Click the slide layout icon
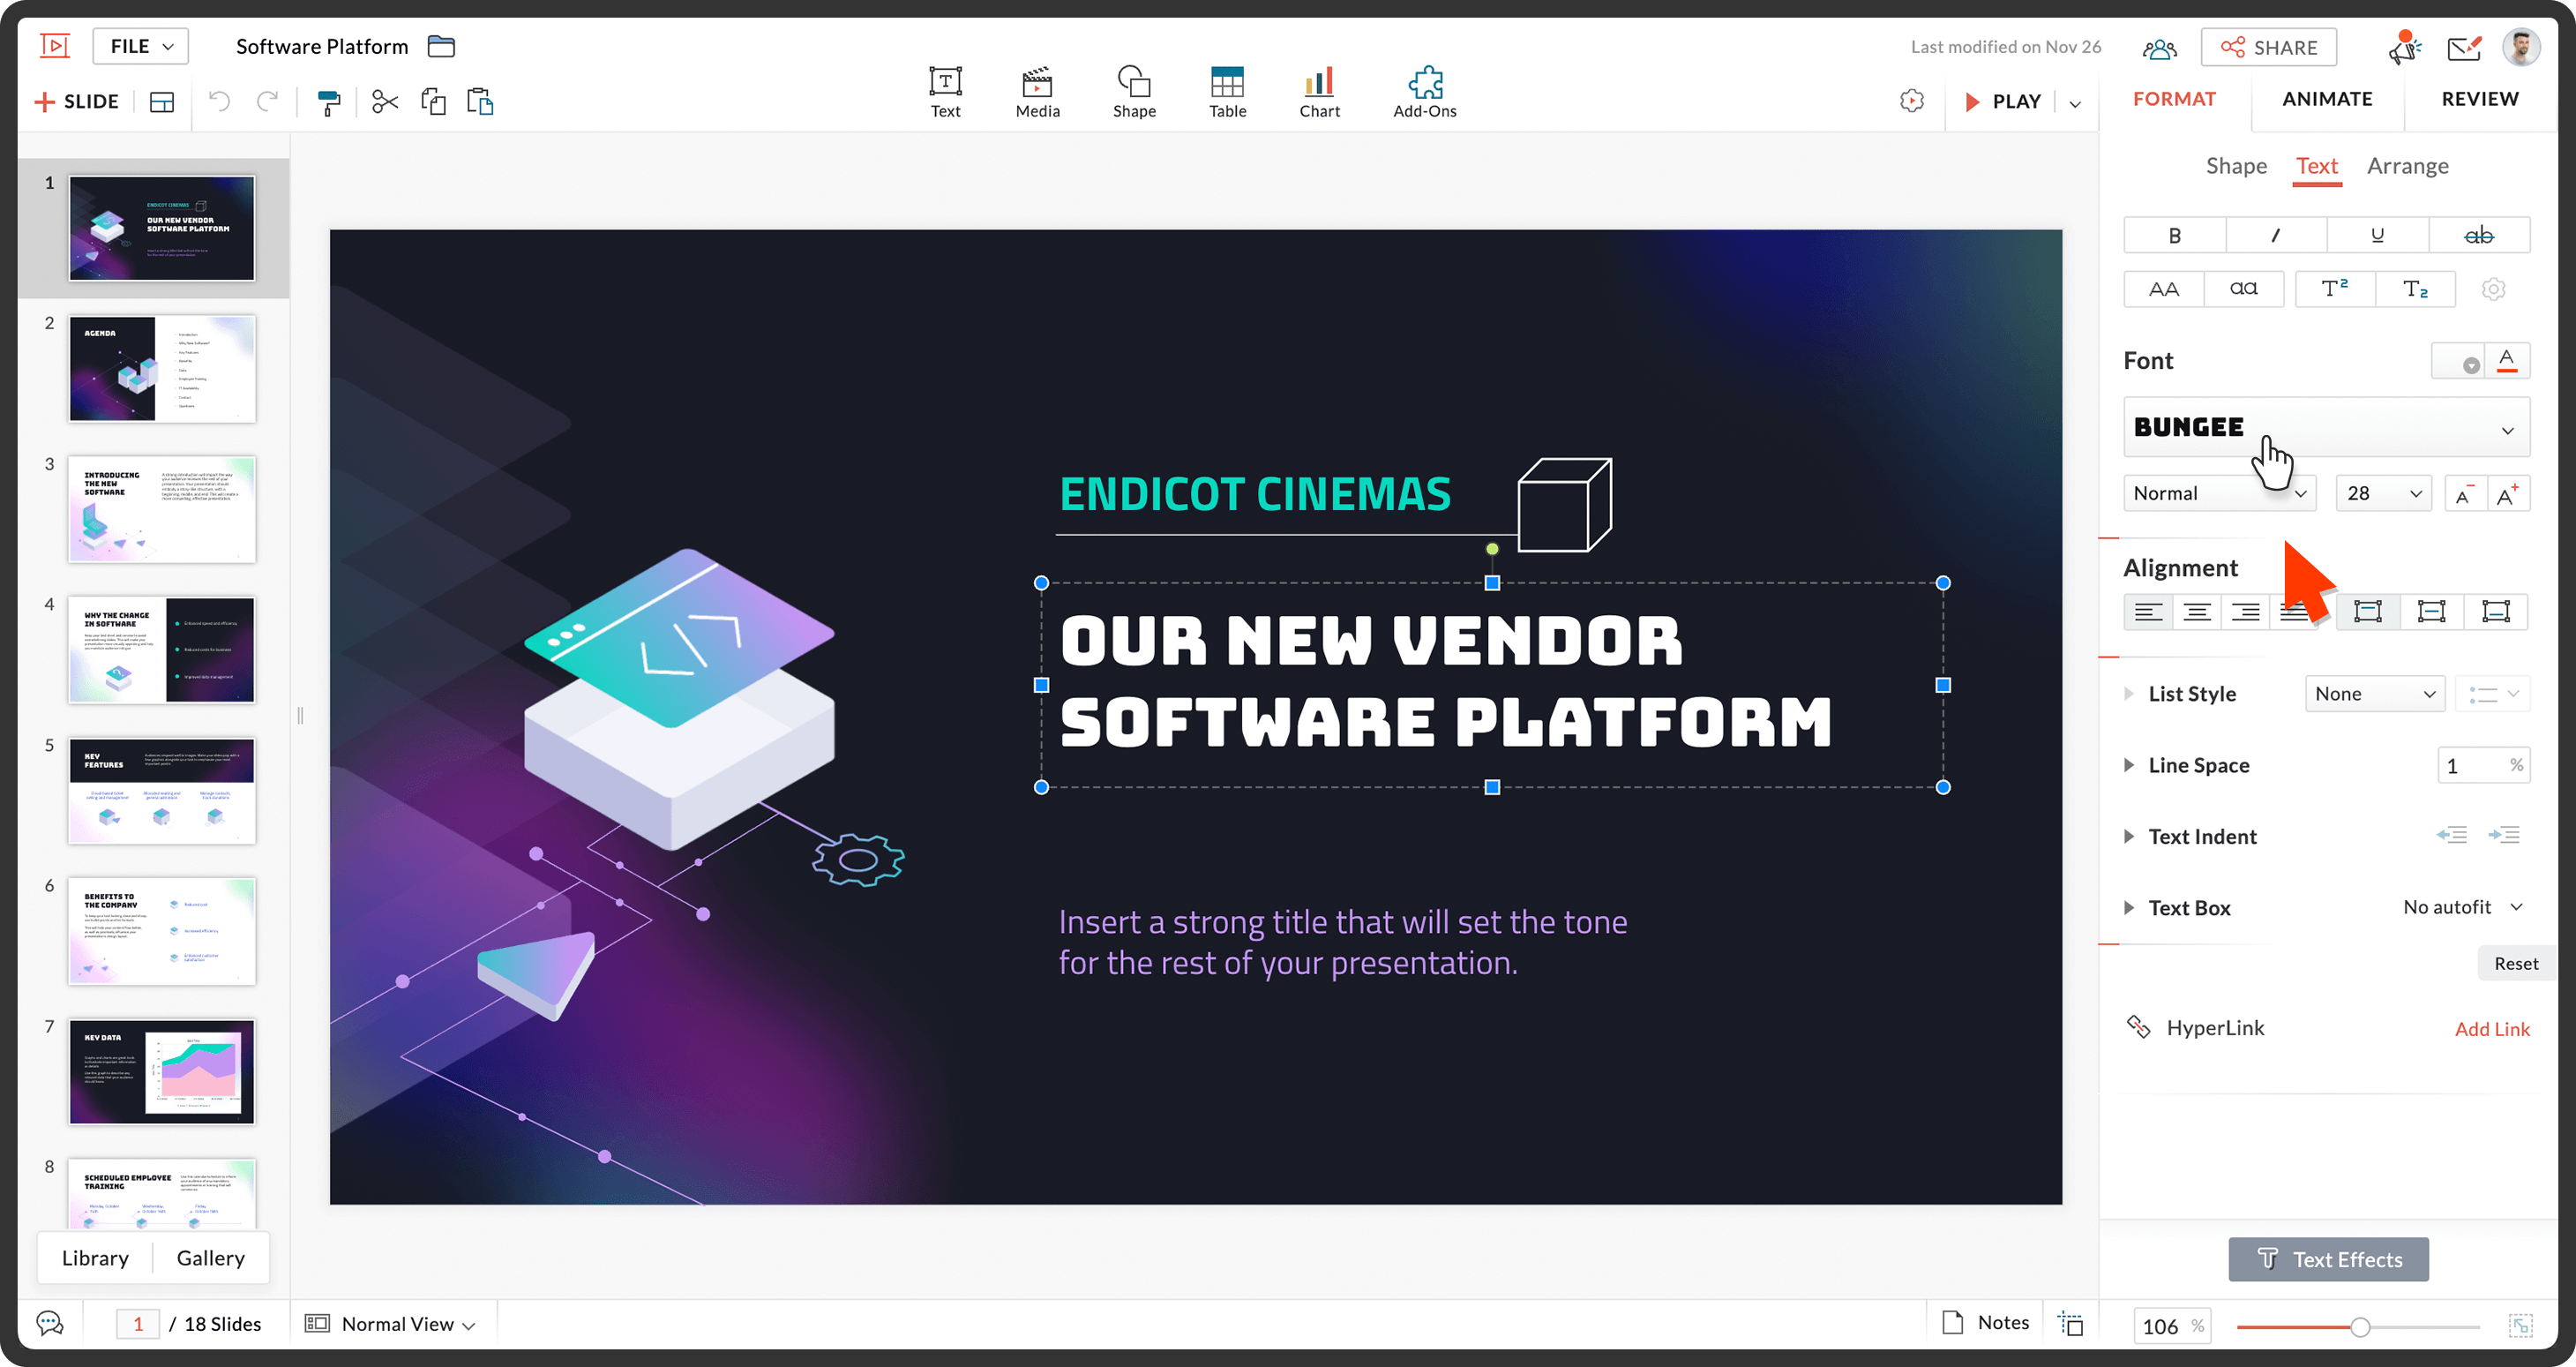This screenshot has height=1367, width=2576. click(x=162, y=102)
